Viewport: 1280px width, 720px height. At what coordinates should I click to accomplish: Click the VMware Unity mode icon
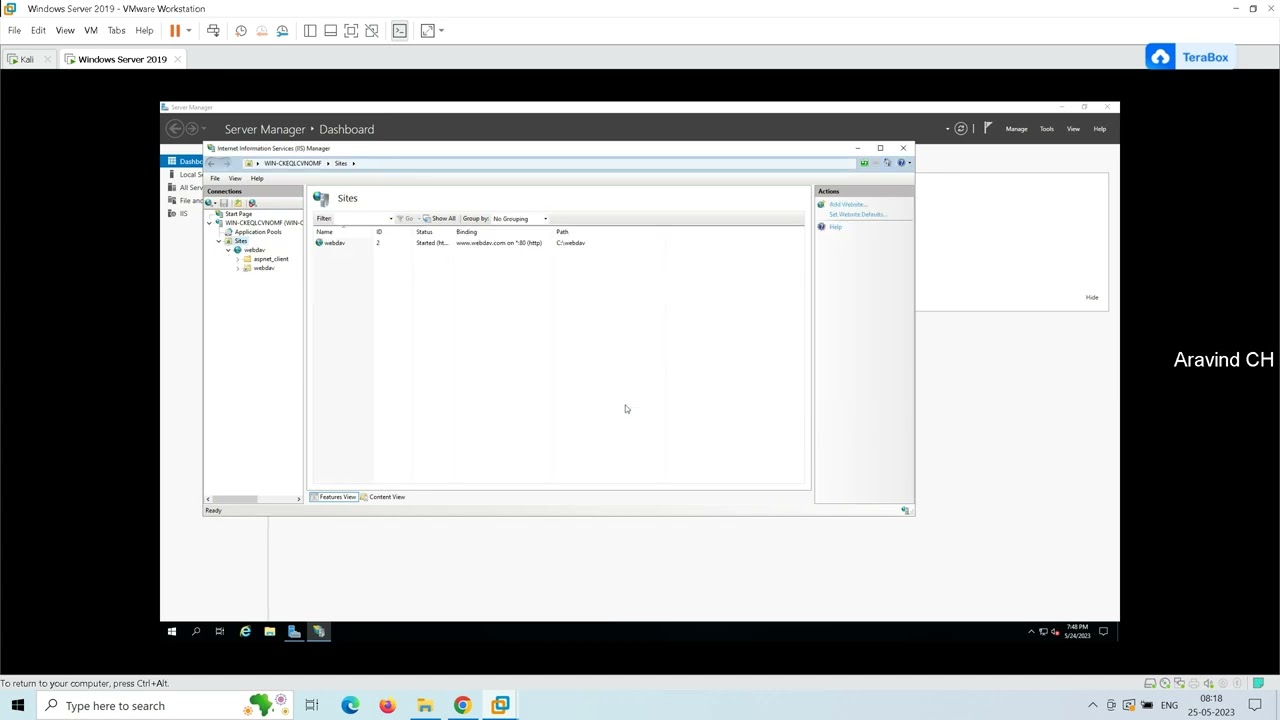[x=372, y=31]
